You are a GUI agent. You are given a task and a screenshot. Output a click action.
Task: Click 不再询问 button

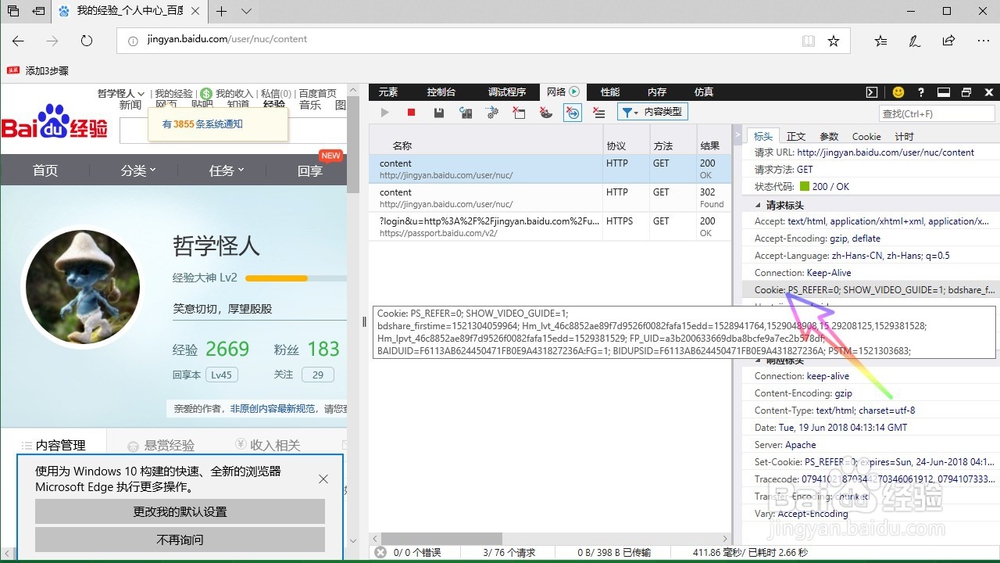pos(180,539)
